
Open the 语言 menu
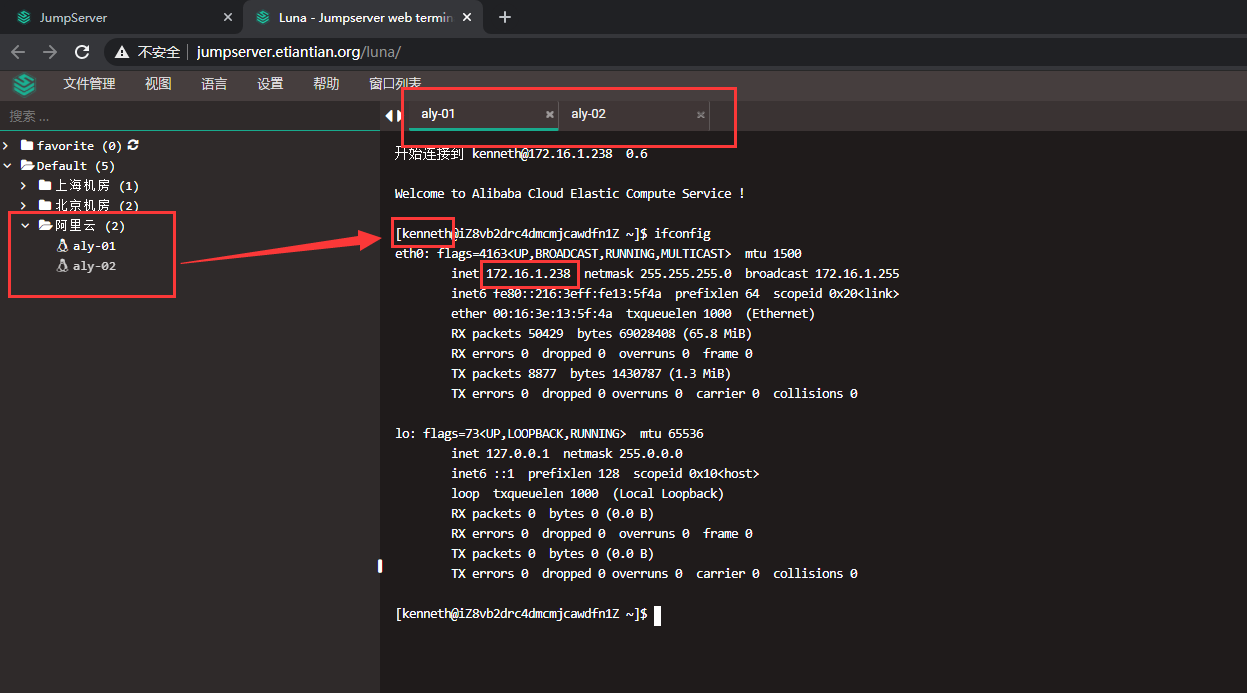point(214,84)
